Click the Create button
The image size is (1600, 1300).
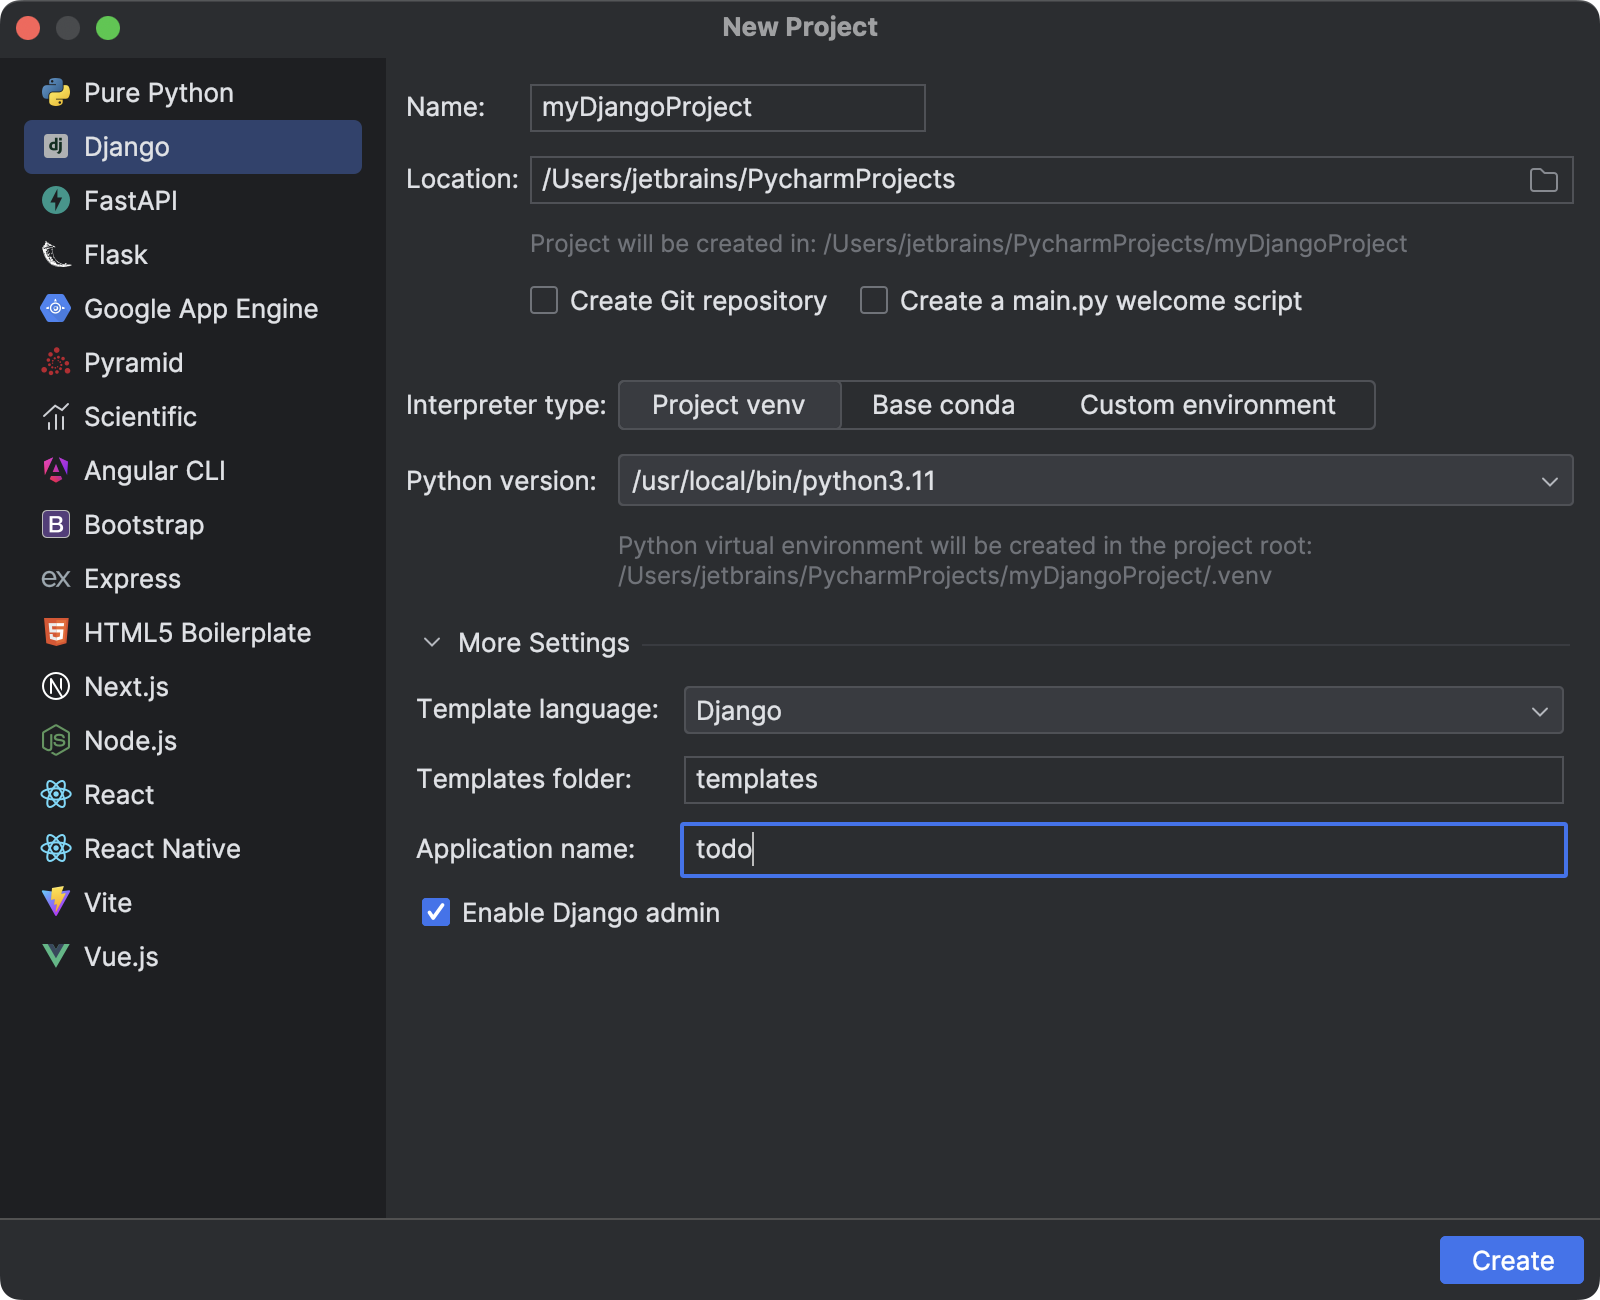(x=1512, y=1260)
